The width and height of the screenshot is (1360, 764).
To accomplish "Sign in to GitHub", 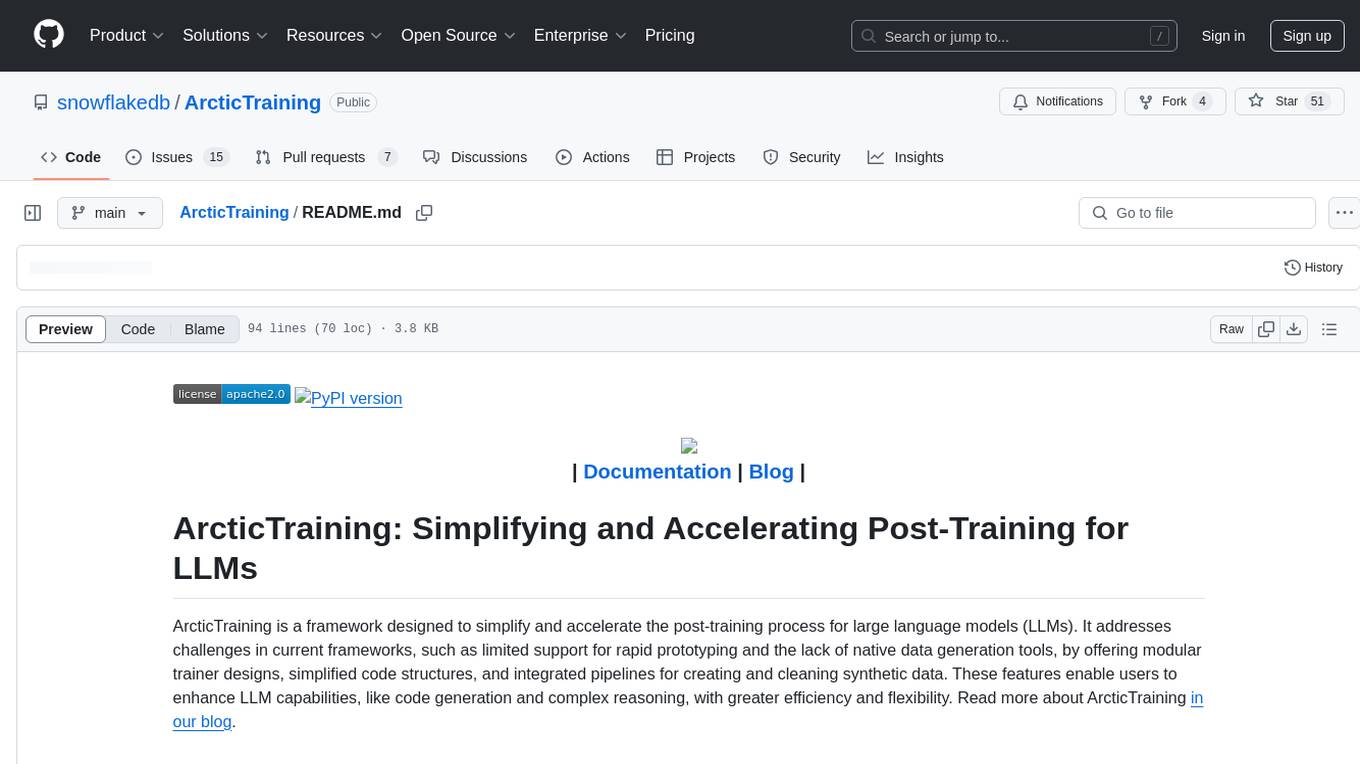I will point(1223,36).
